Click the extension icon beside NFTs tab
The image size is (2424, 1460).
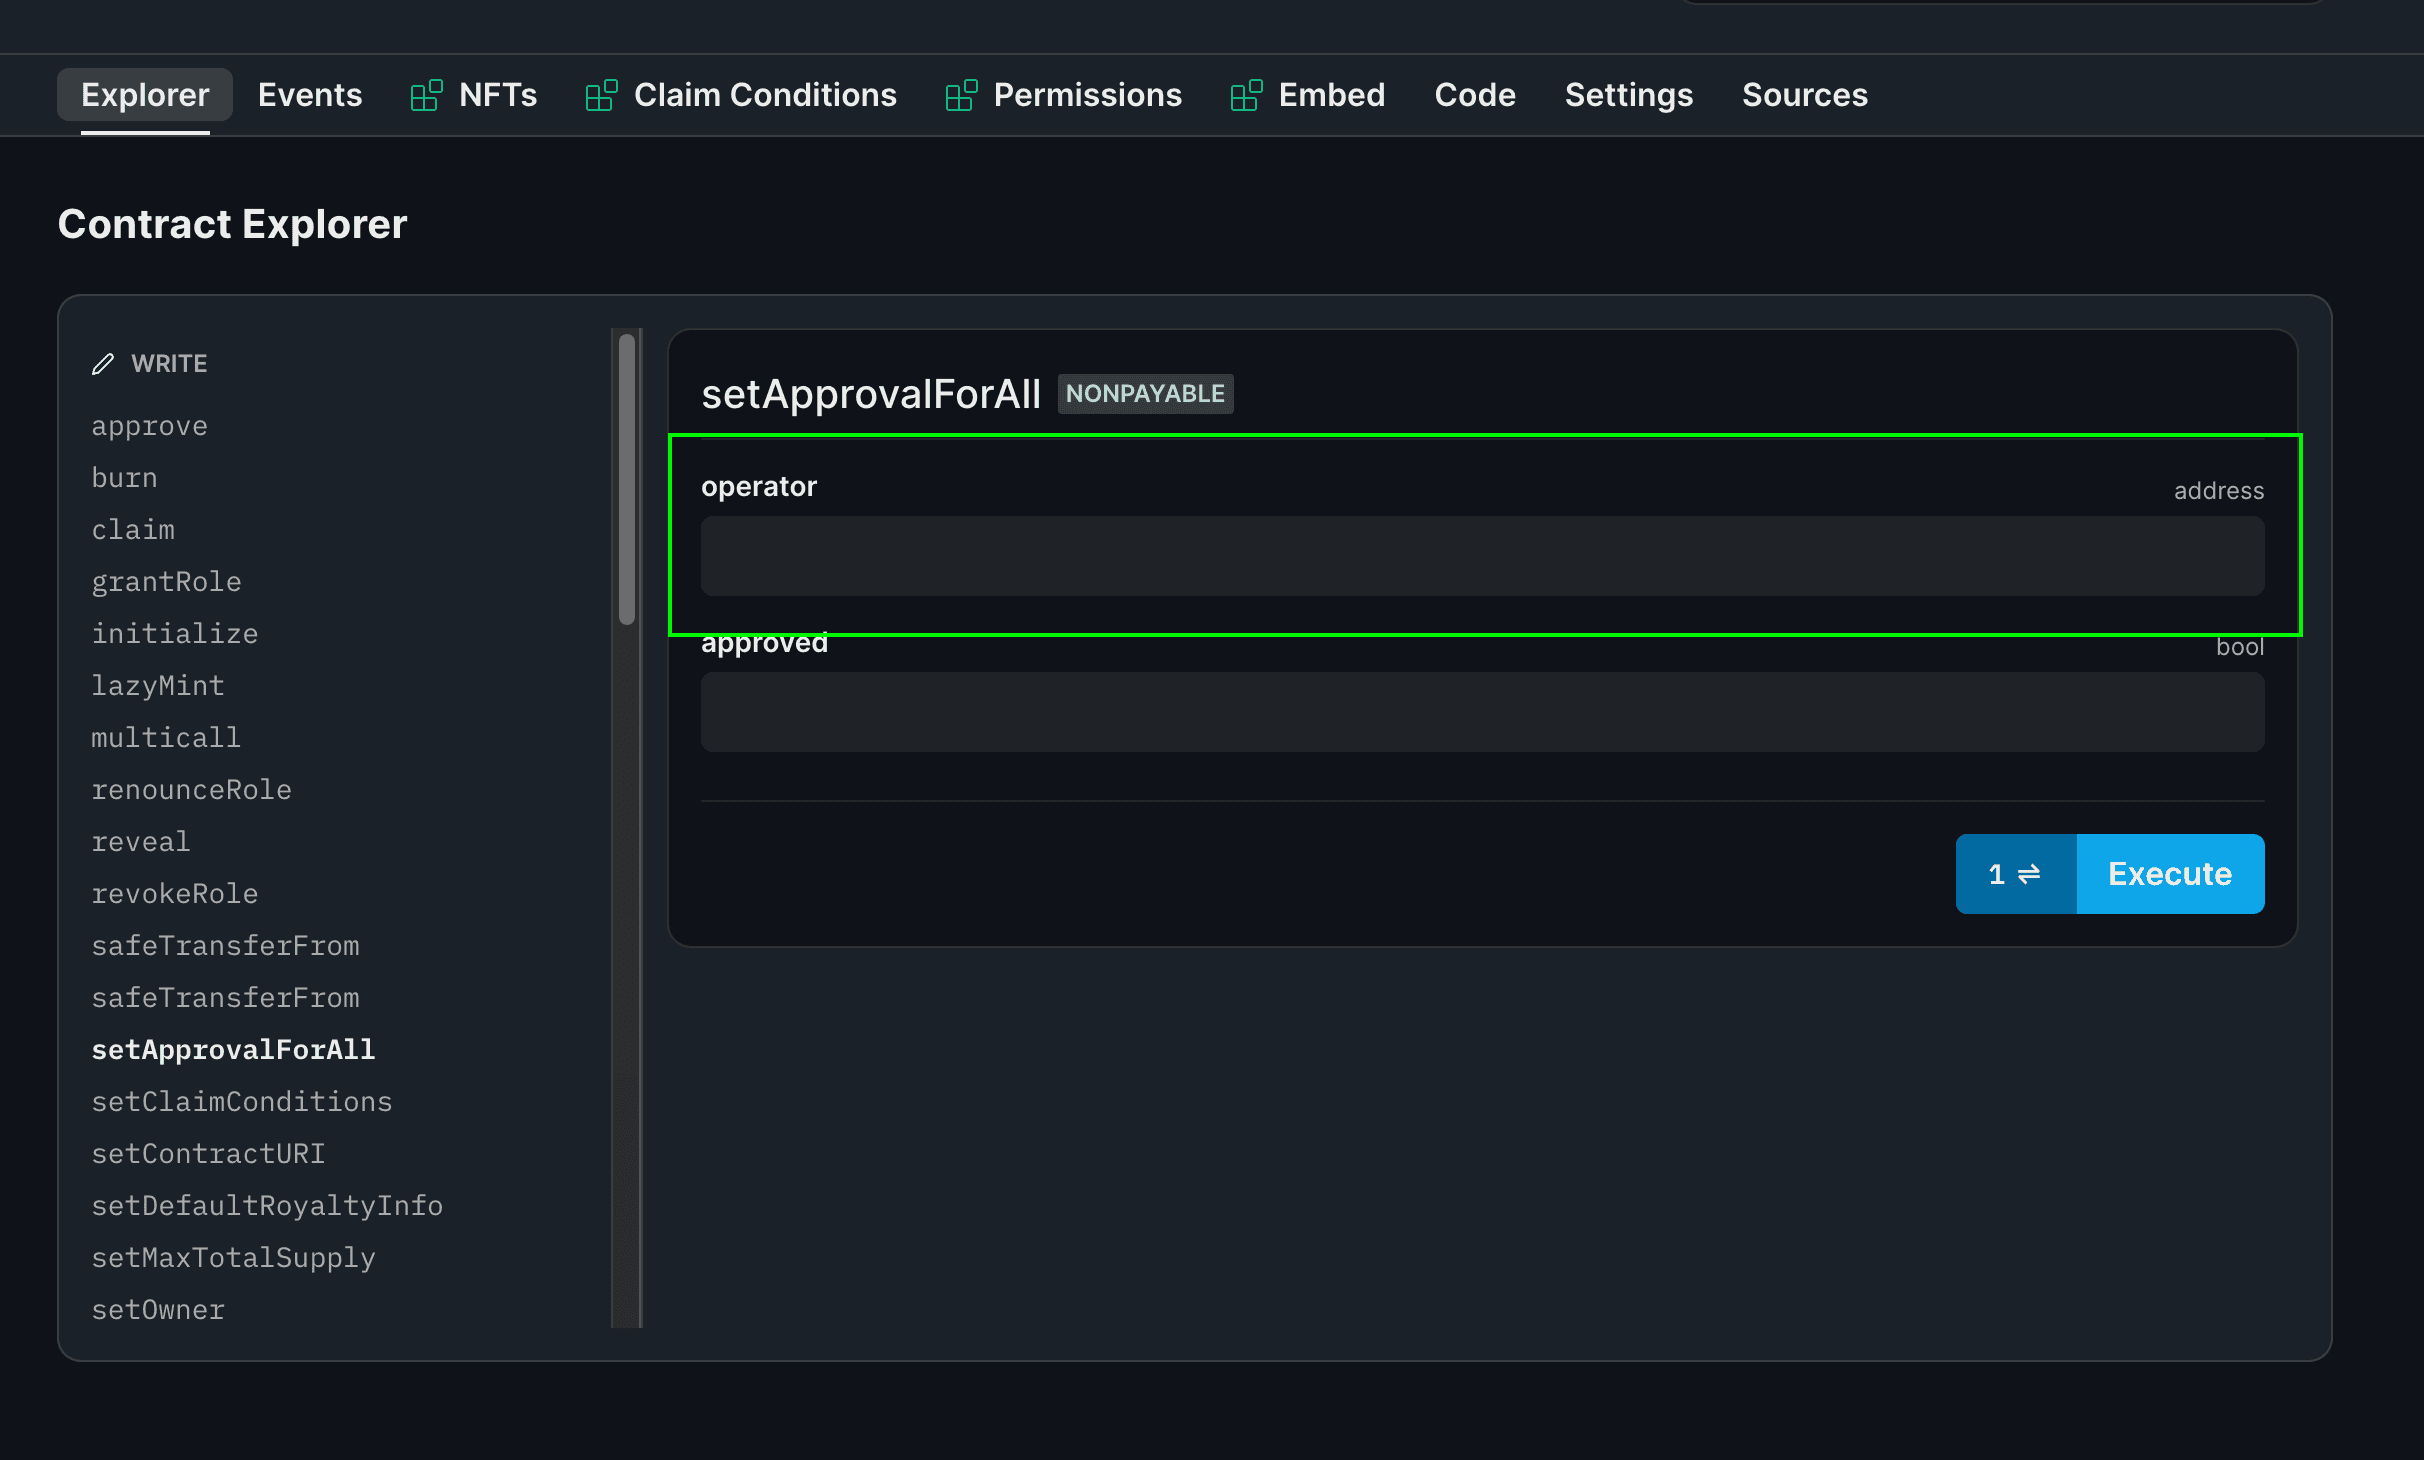click(426, 96)
